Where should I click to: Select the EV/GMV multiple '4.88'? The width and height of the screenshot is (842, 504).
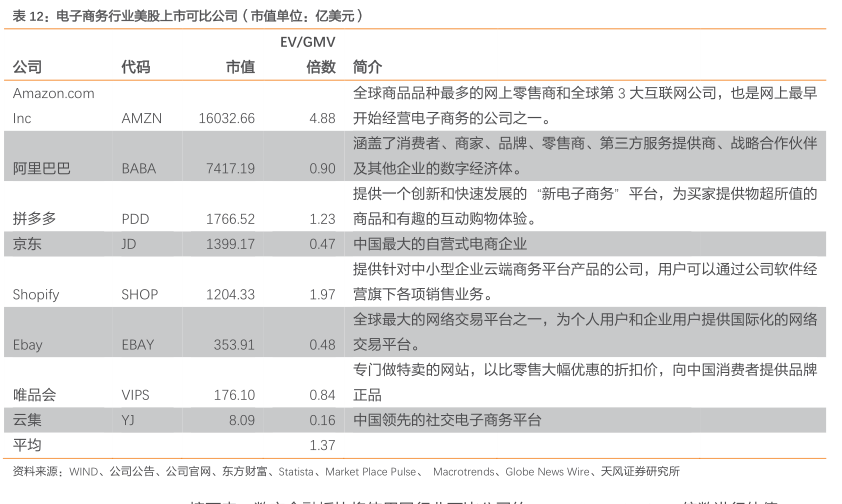(x=322, y=118)
